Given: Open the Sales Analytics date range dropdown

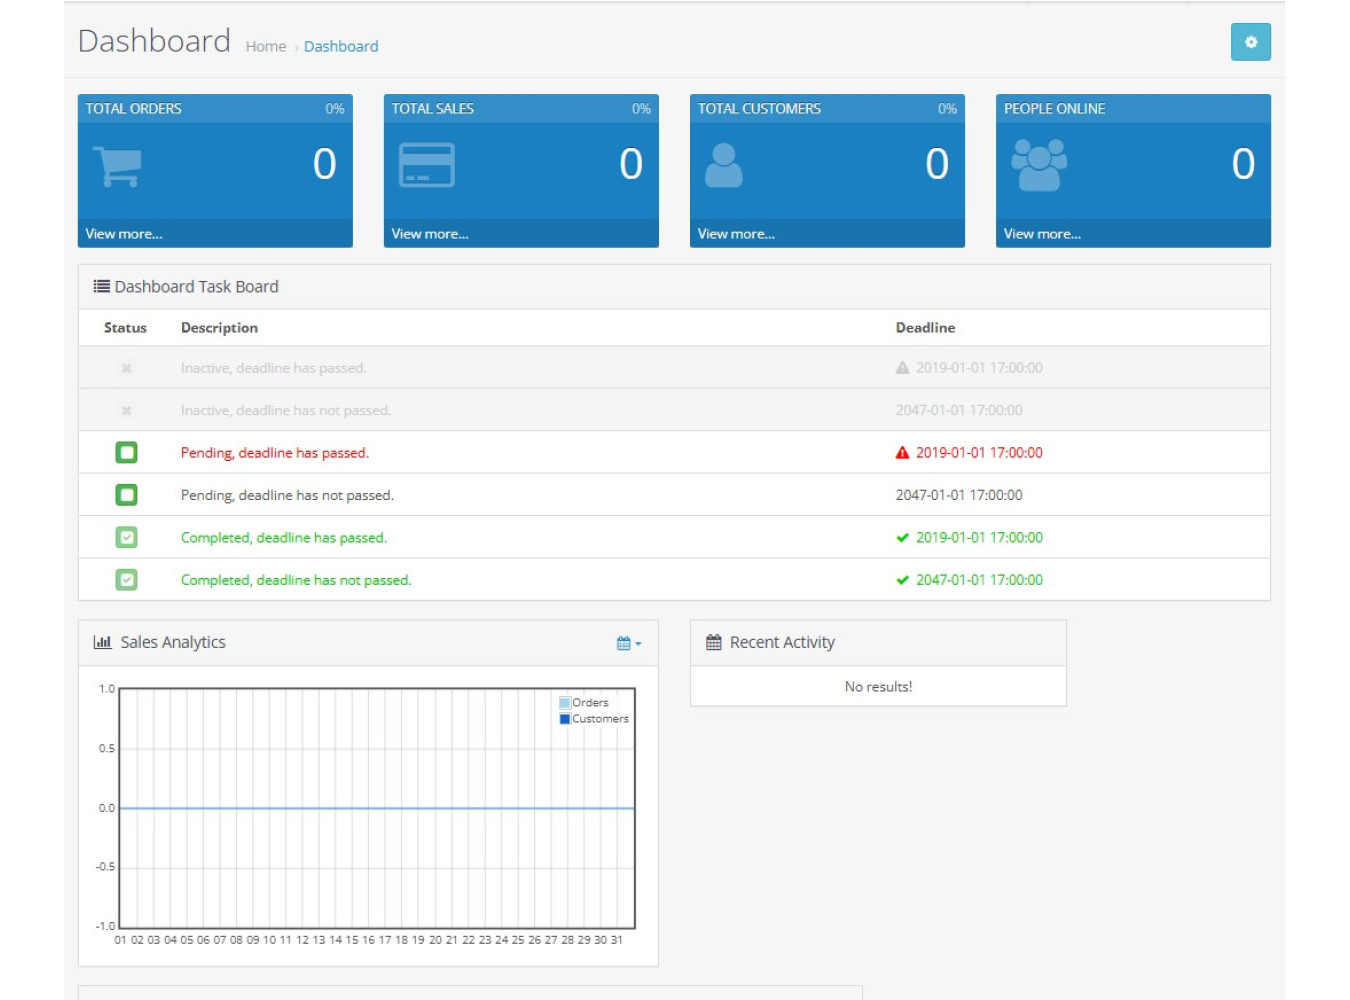Looking at the screenshot, I should (628, 642).
